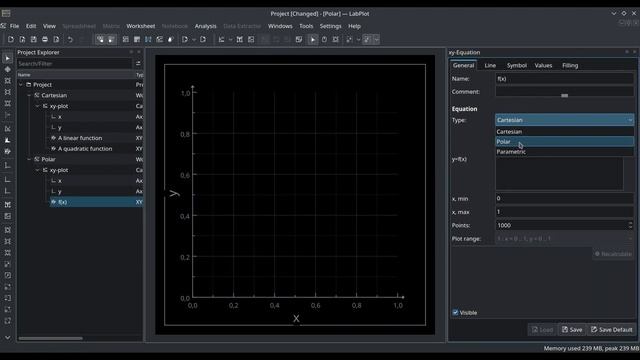
Task: Open the View menu
Action: [49, 26]
